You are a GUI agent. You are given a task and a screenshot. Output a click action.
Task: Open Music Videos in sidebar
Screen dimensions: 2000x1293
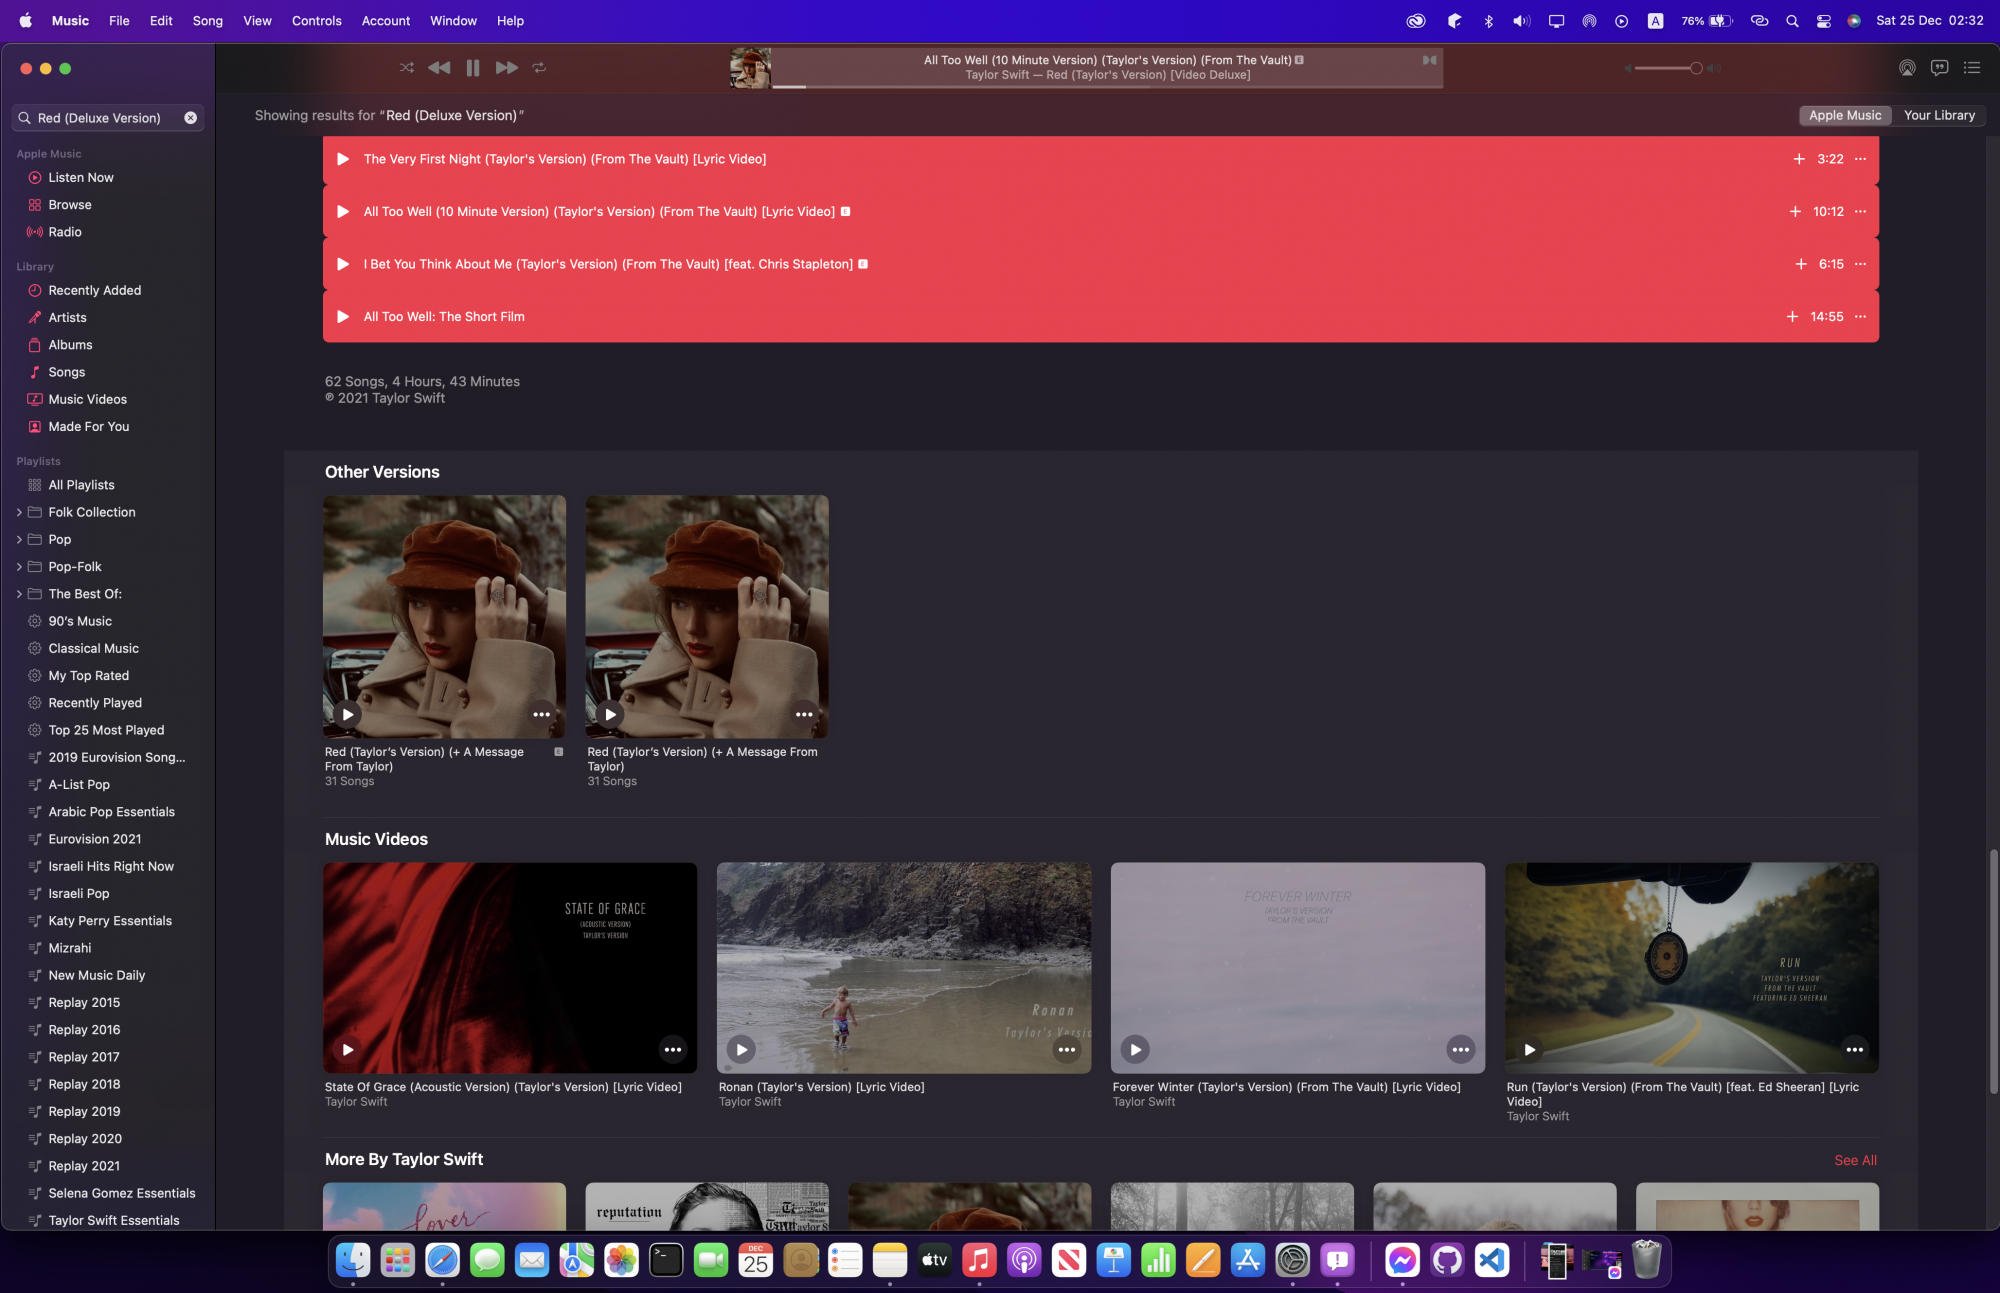(x=87, y=399)
